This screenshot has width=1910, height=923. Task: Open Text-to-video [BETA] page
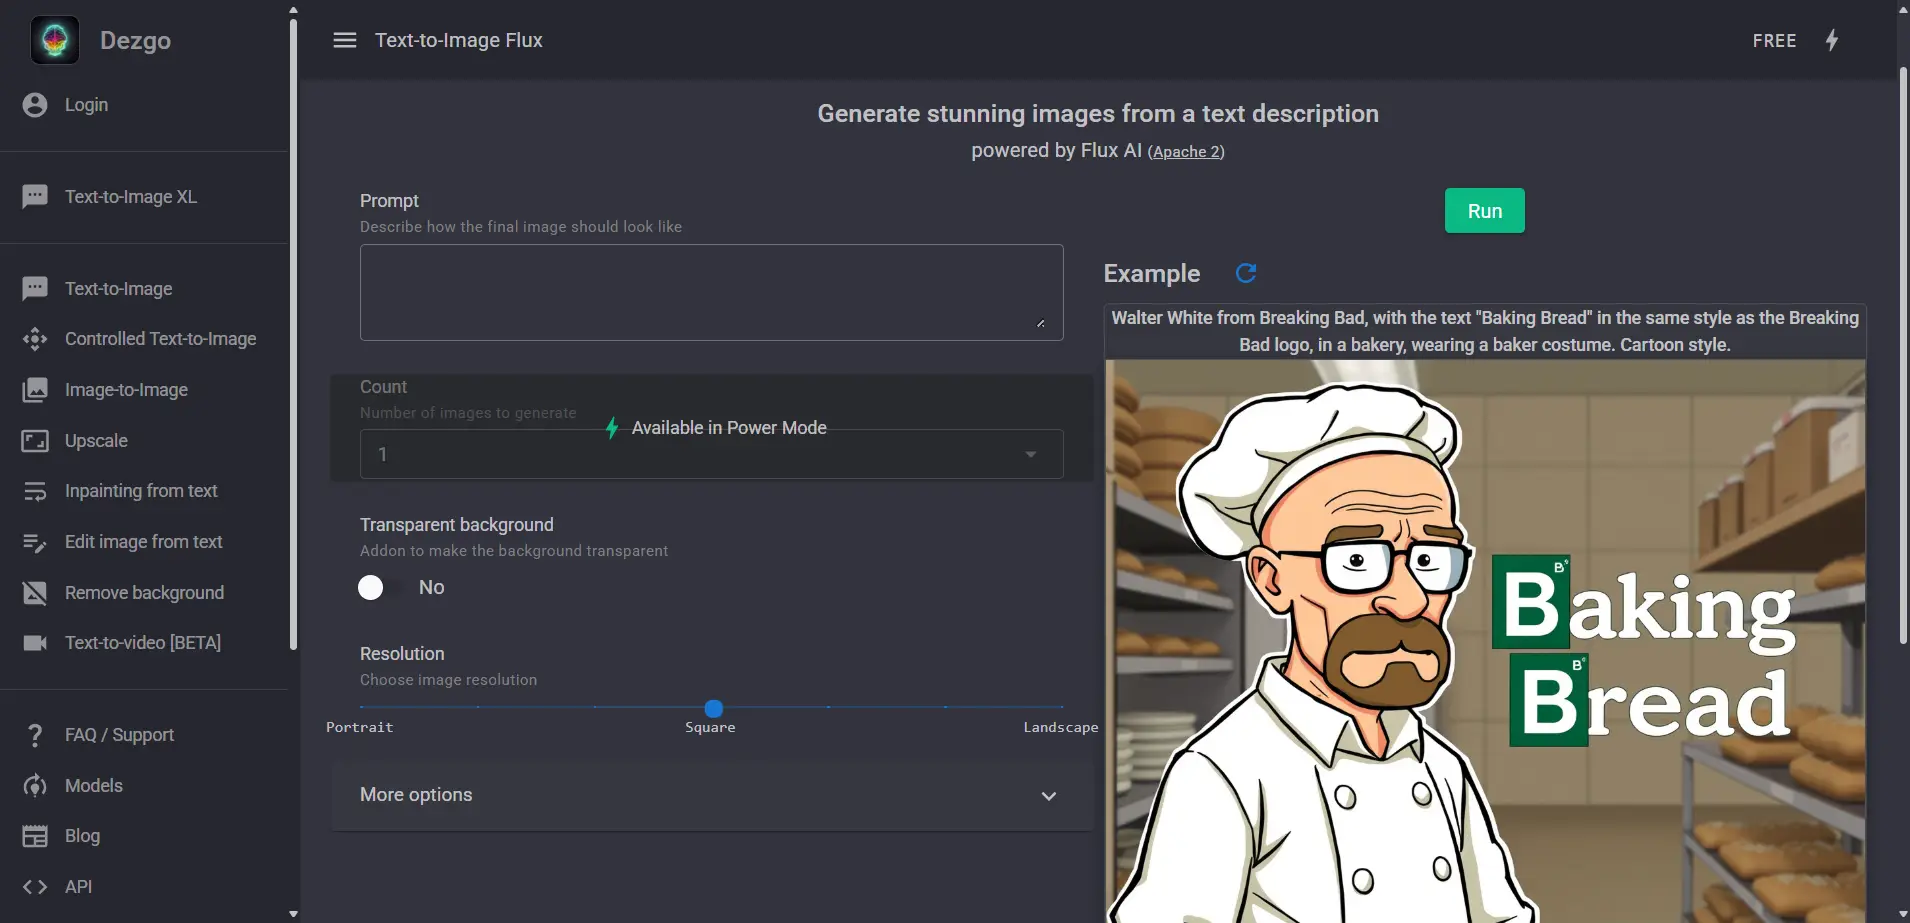tap(143, 643)
